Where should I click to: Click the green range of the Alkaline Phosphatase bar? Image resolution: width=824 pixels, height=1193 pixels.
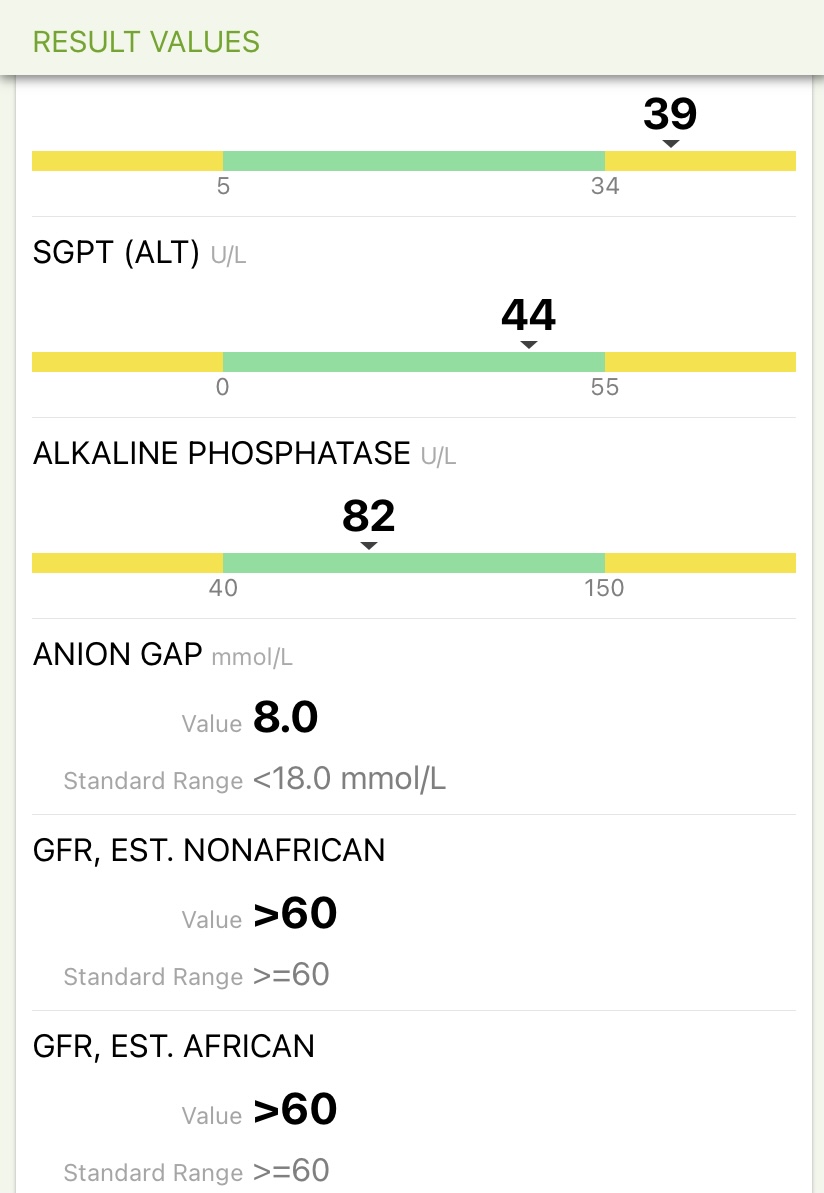414,563
